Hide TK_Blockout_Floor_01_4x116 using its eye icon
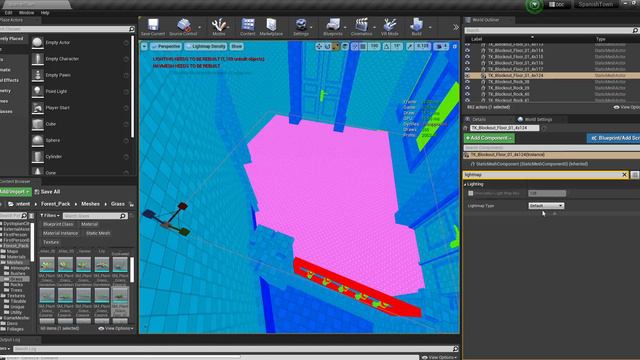The width and height of the screenshot is (640, 360). [467, 63]
